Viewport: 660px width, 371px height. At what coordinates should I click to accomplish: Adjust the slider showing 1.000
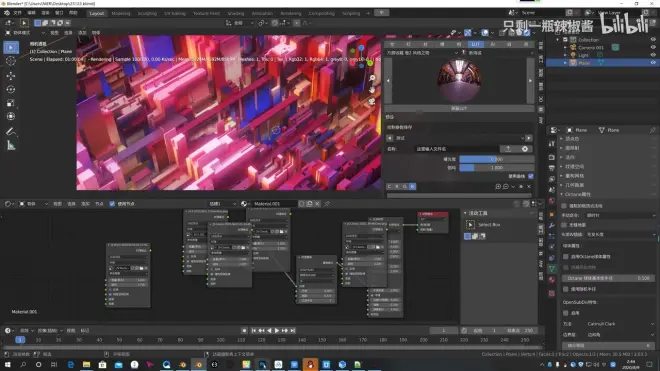tap(497, 168)
